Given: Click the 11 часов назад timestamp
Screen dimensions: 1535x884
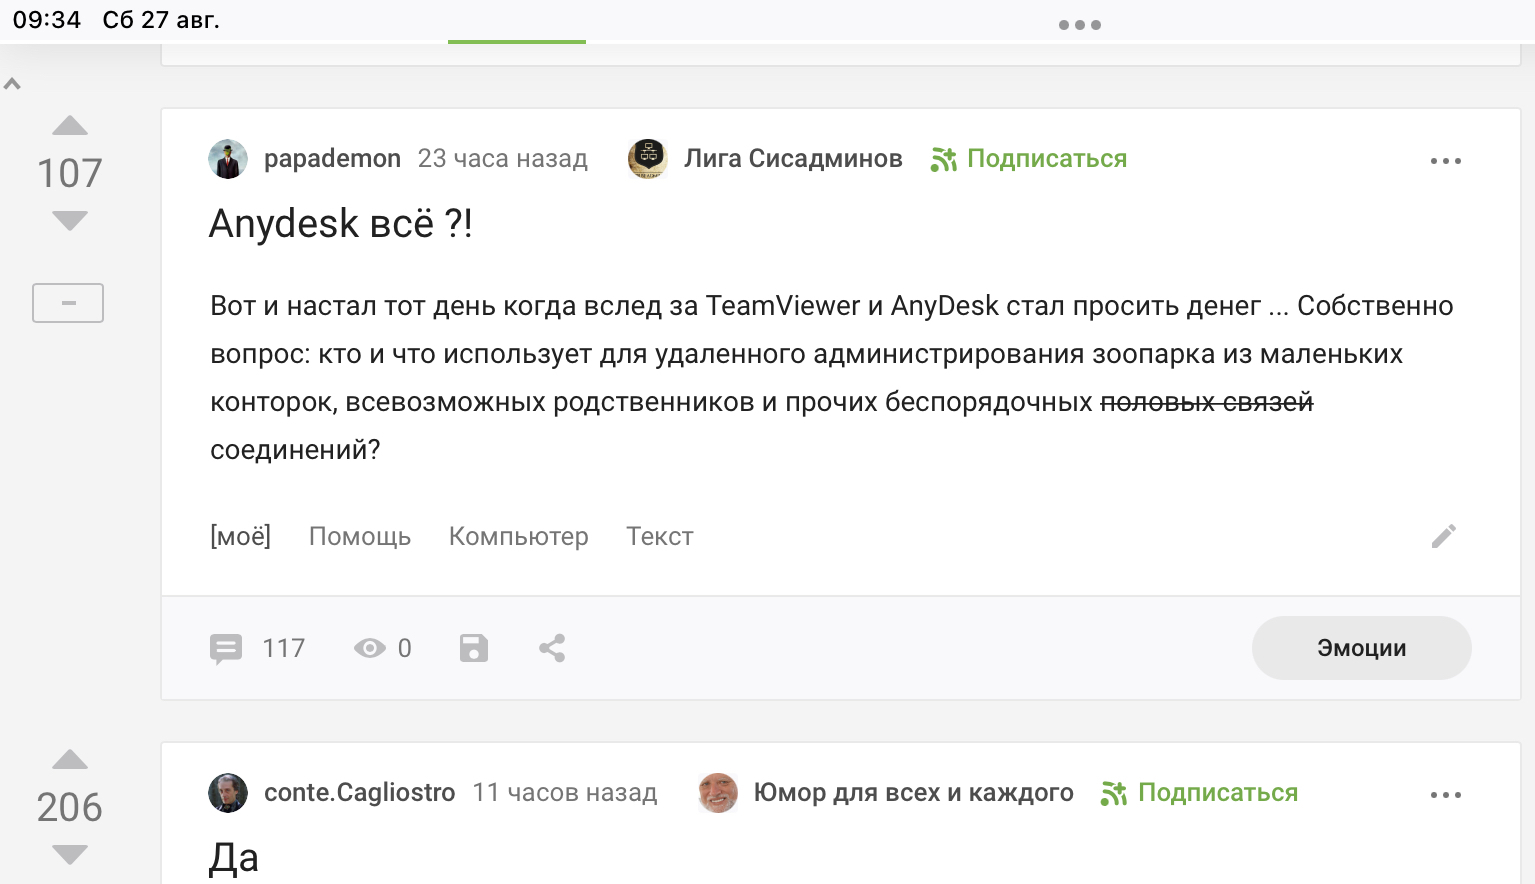Looking at the screenshot, I should tap(565, 793).
